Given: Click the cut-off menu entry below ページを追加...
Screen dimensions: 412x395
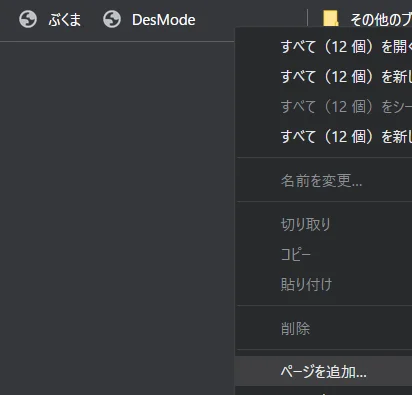Looking at the screenshot, I should tap(324, 391).
